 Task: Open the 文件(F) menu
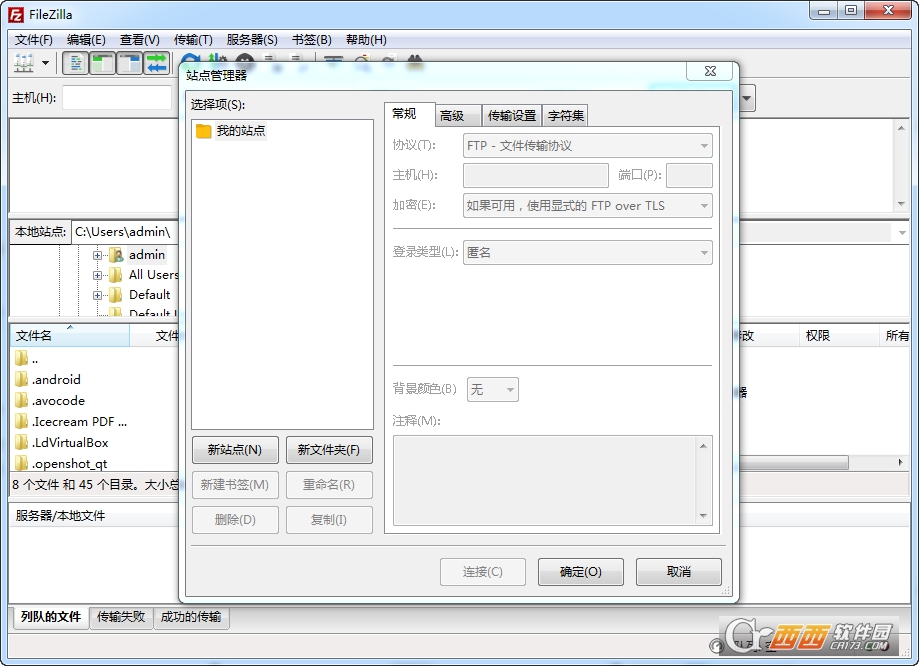click(33, 40)
